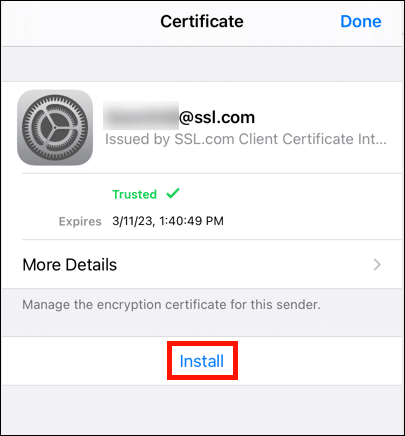Viewport: 405px width, 436px height.
Task: Click the 1:40:49 PM time portion of expiry
Action: tap(191, 221)
